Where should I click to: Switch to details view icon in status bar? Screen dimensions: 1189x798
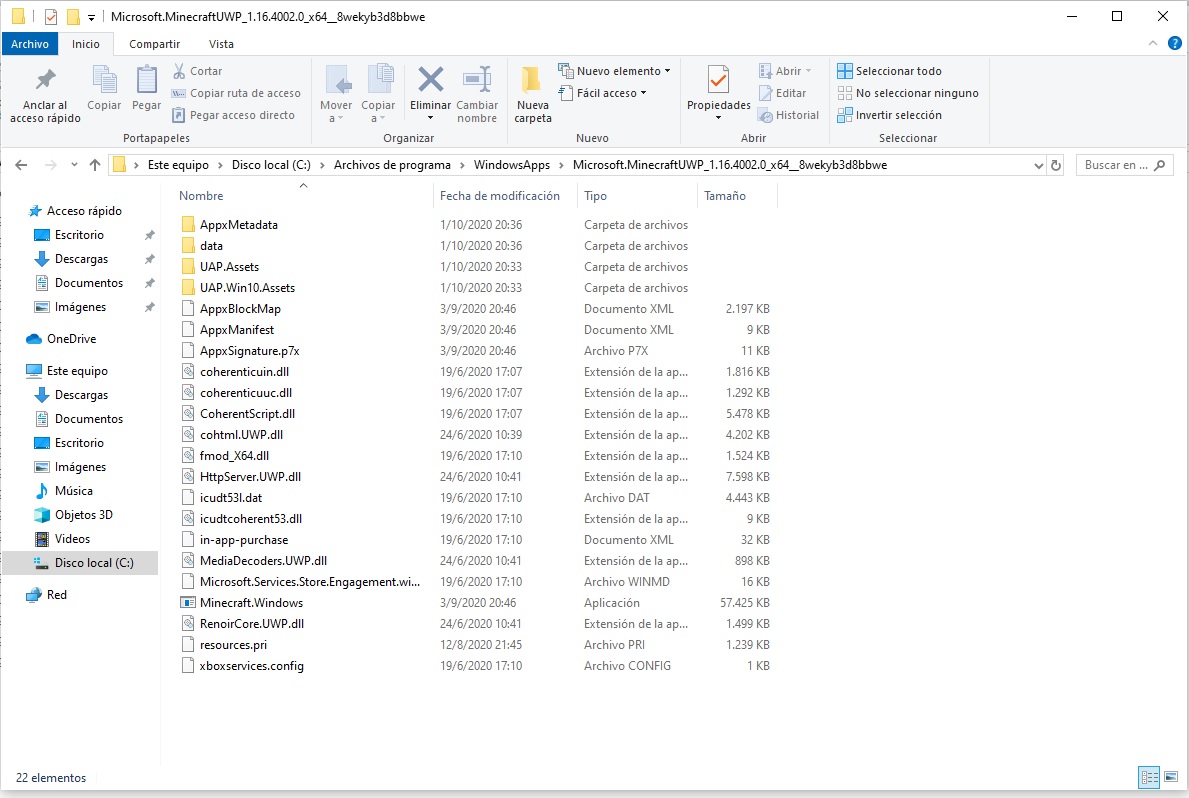1150,777
